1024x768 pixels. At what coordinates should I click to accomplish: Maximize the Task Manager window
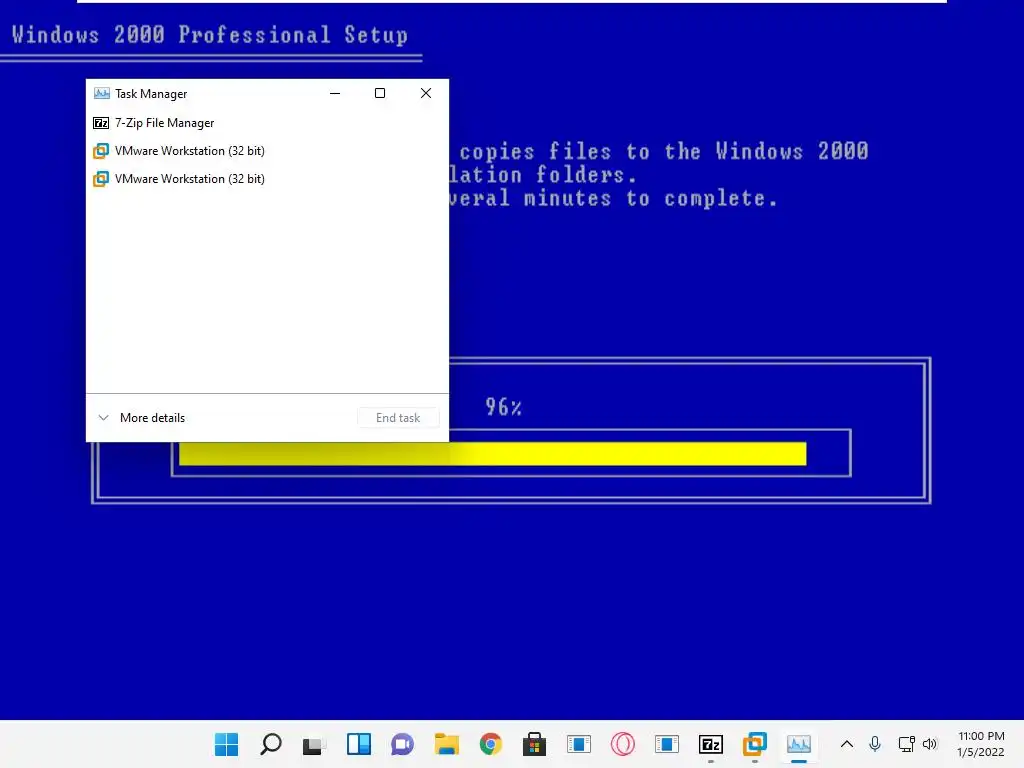(x=379, y=93)
